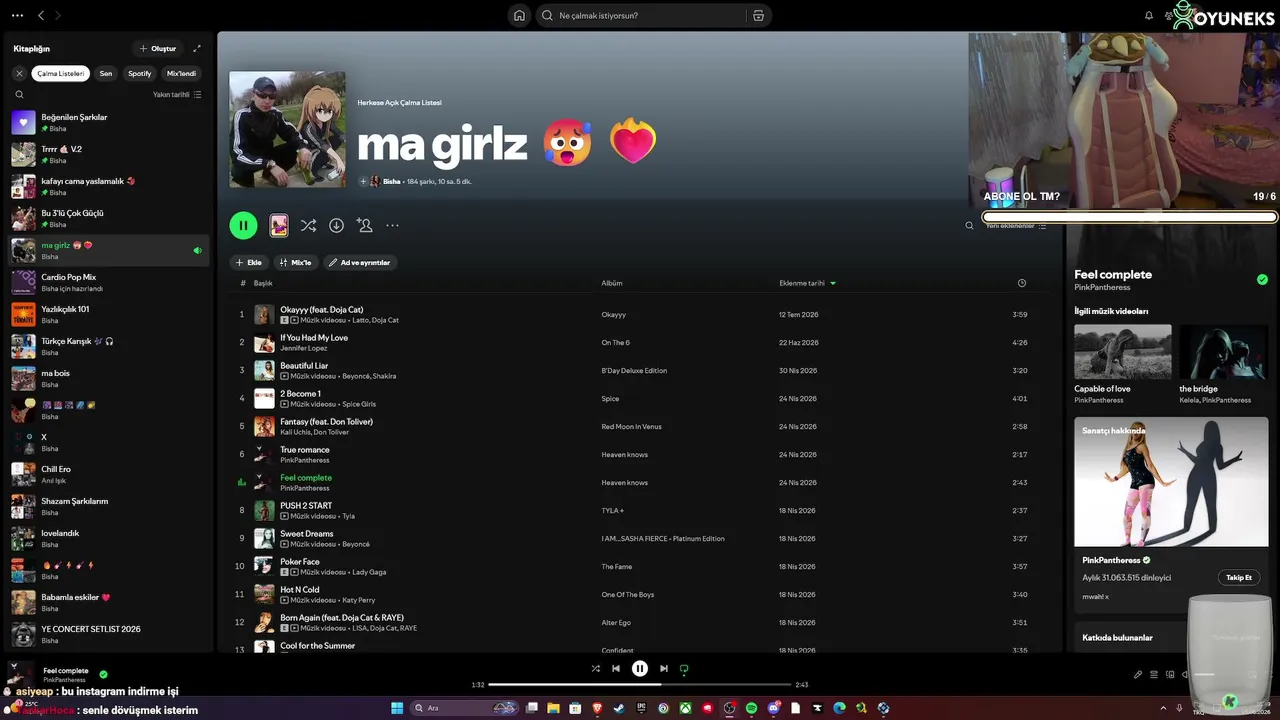Viewport: 1280px width, 720px height.
Task: Select the Spotify filter chip
Action: coord(140,73)
